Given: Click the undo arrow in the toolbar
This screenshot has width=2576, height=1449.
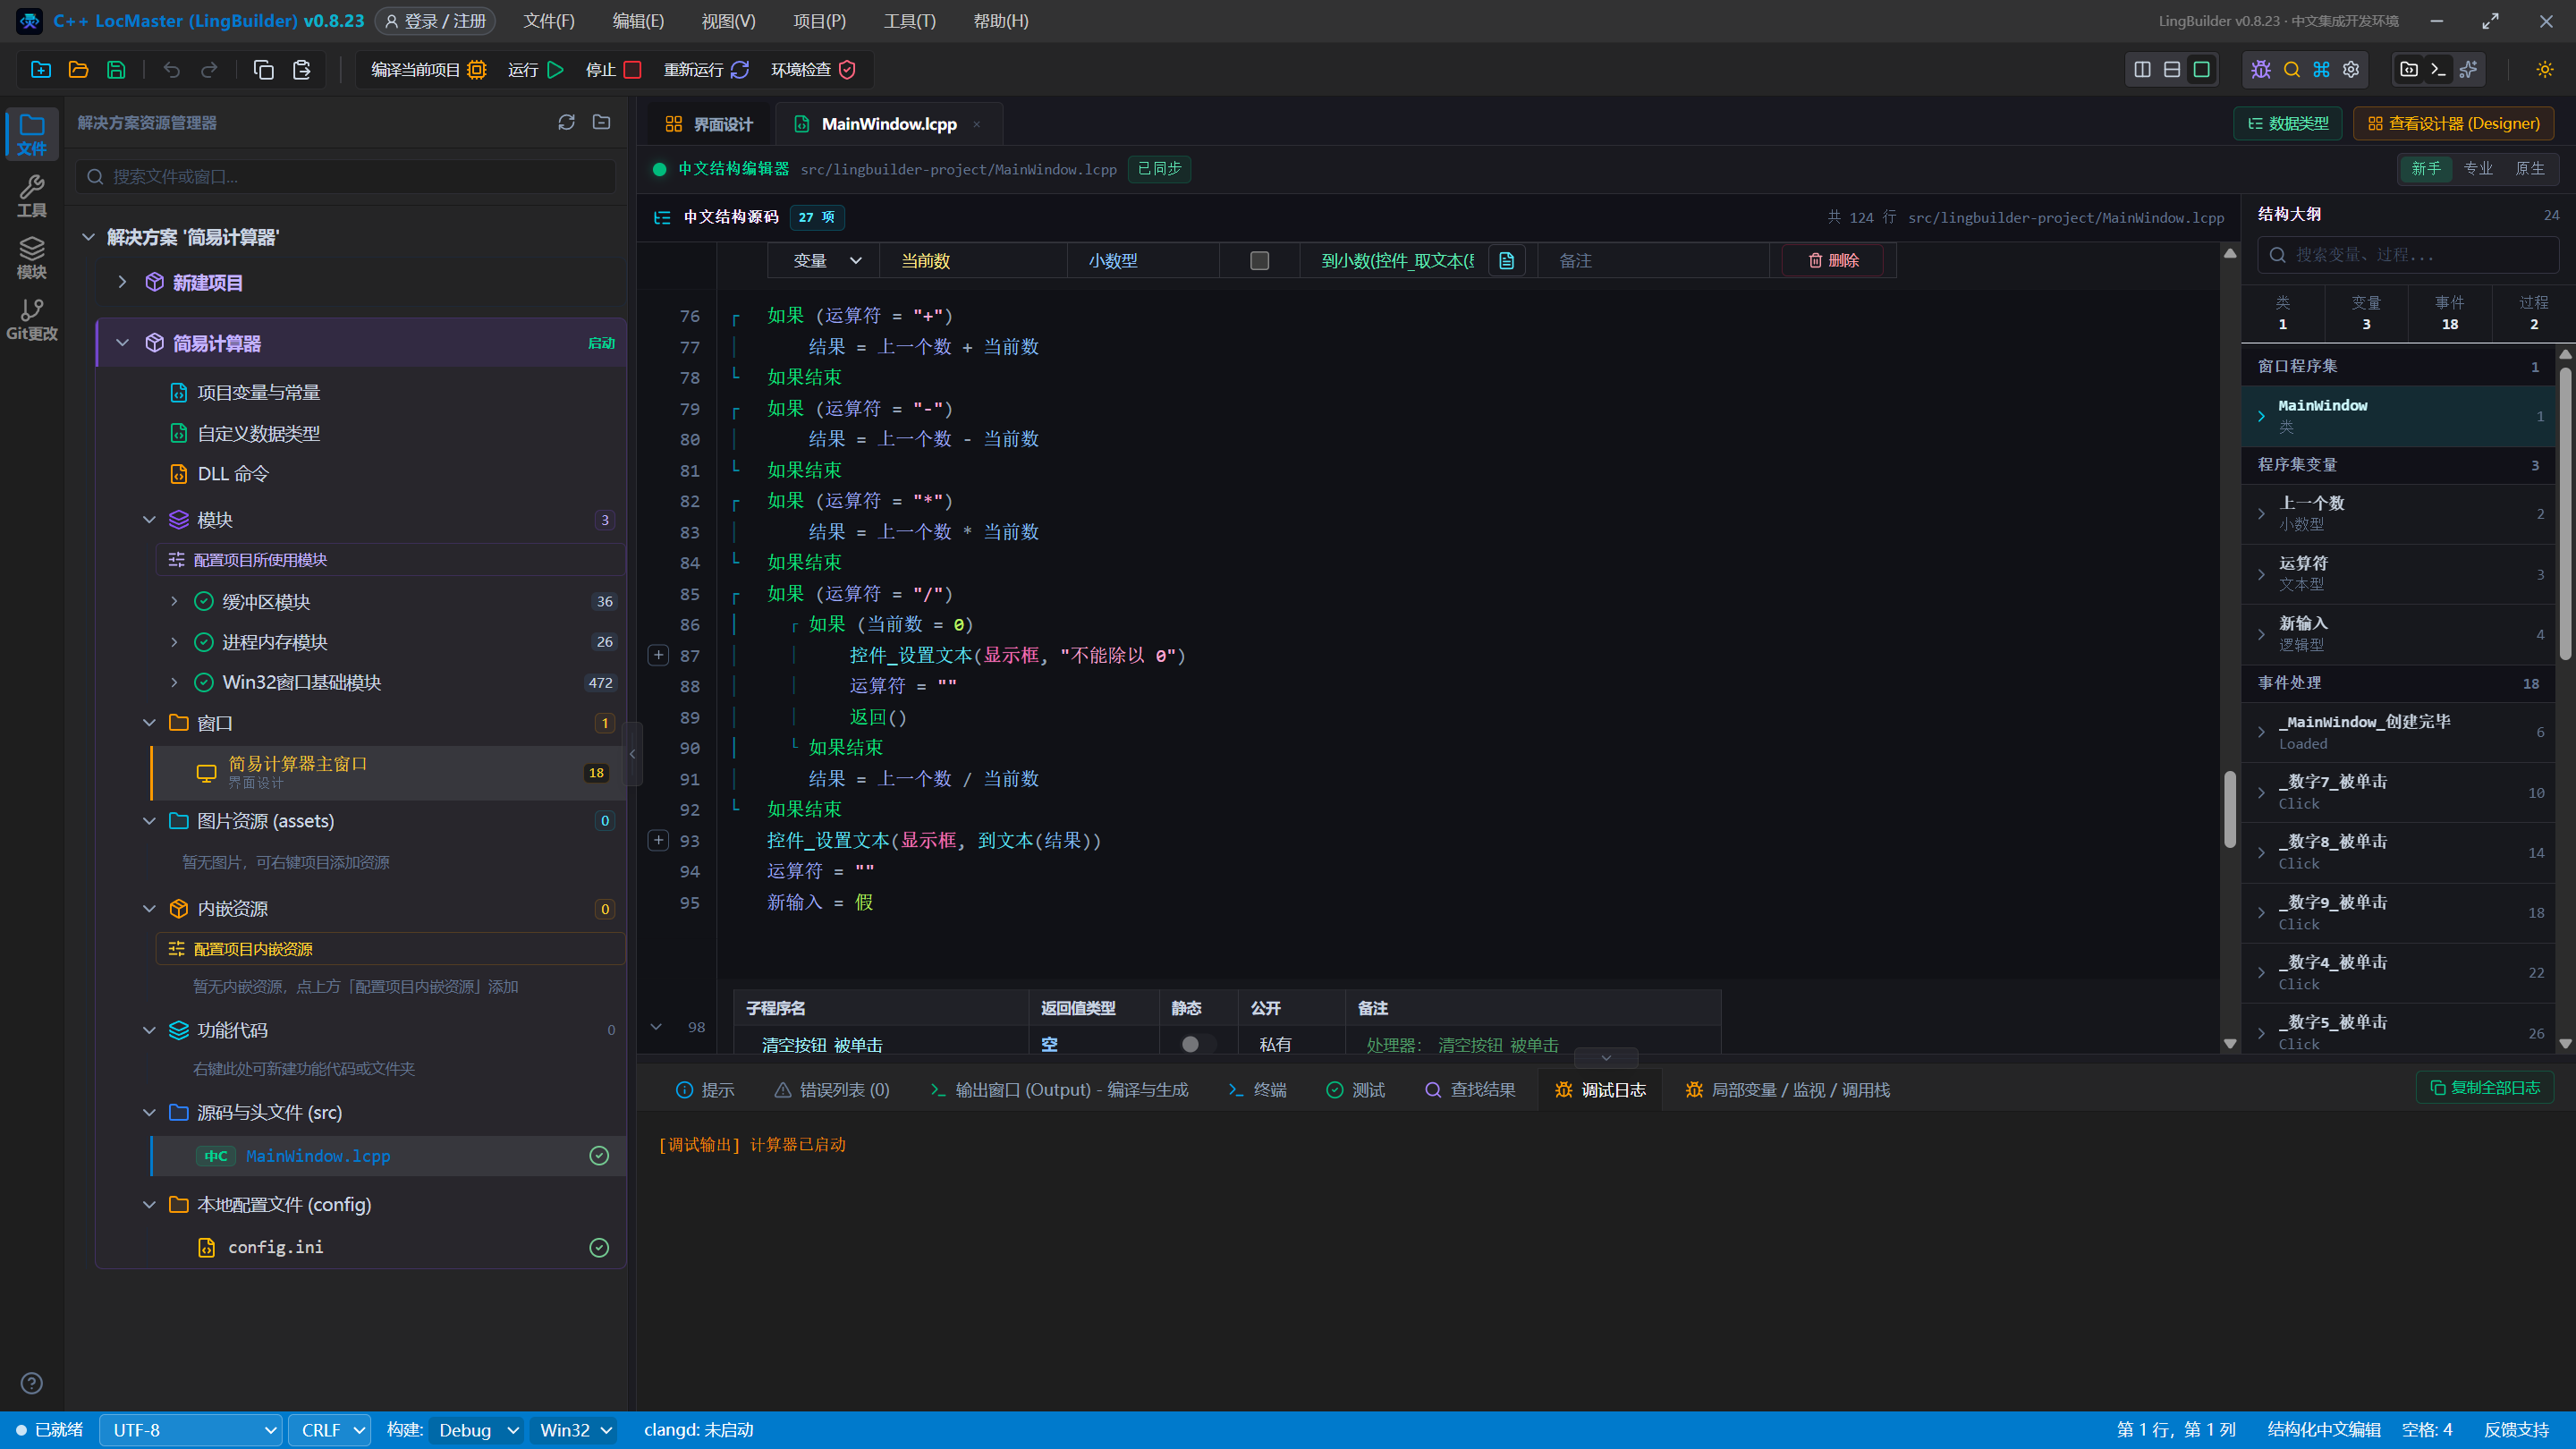Looking at the screenshot, I should (x=172, y=69).
